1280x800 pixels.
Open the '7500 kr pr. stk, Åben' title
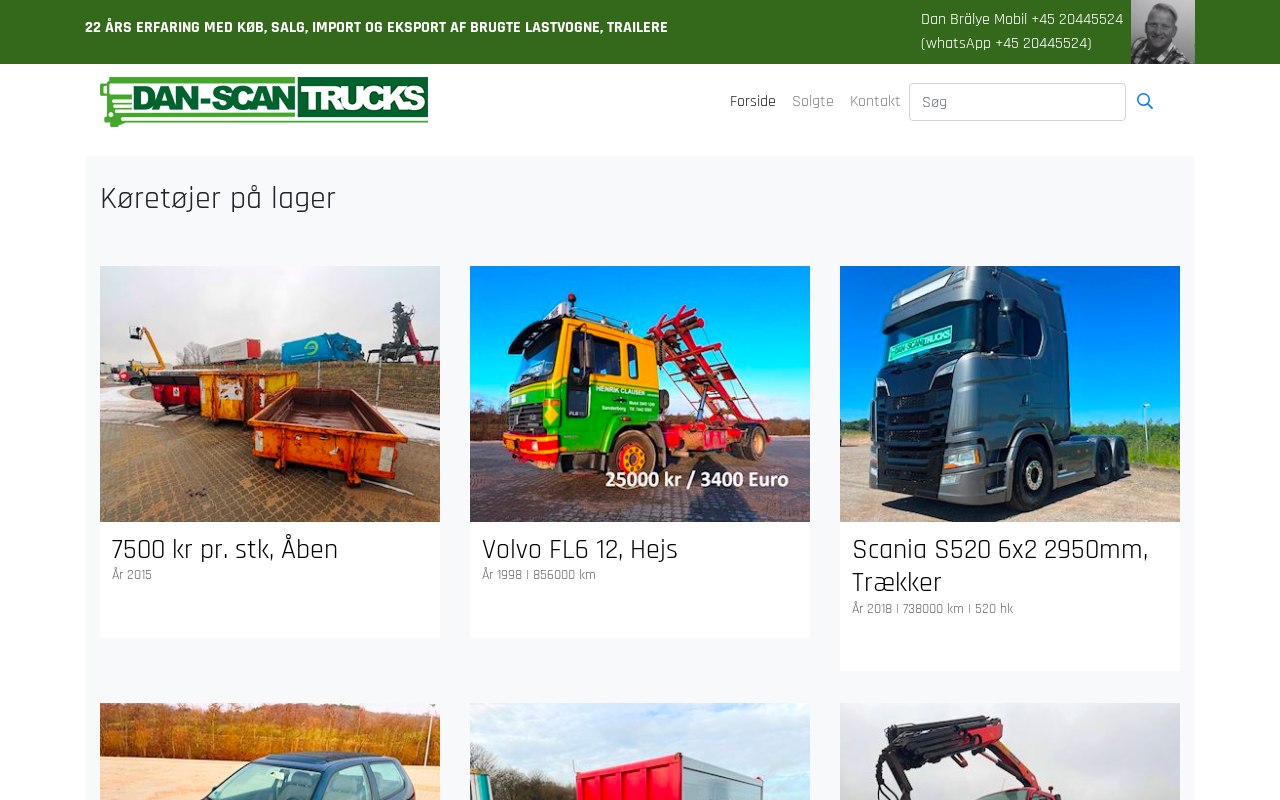point(225,550)
